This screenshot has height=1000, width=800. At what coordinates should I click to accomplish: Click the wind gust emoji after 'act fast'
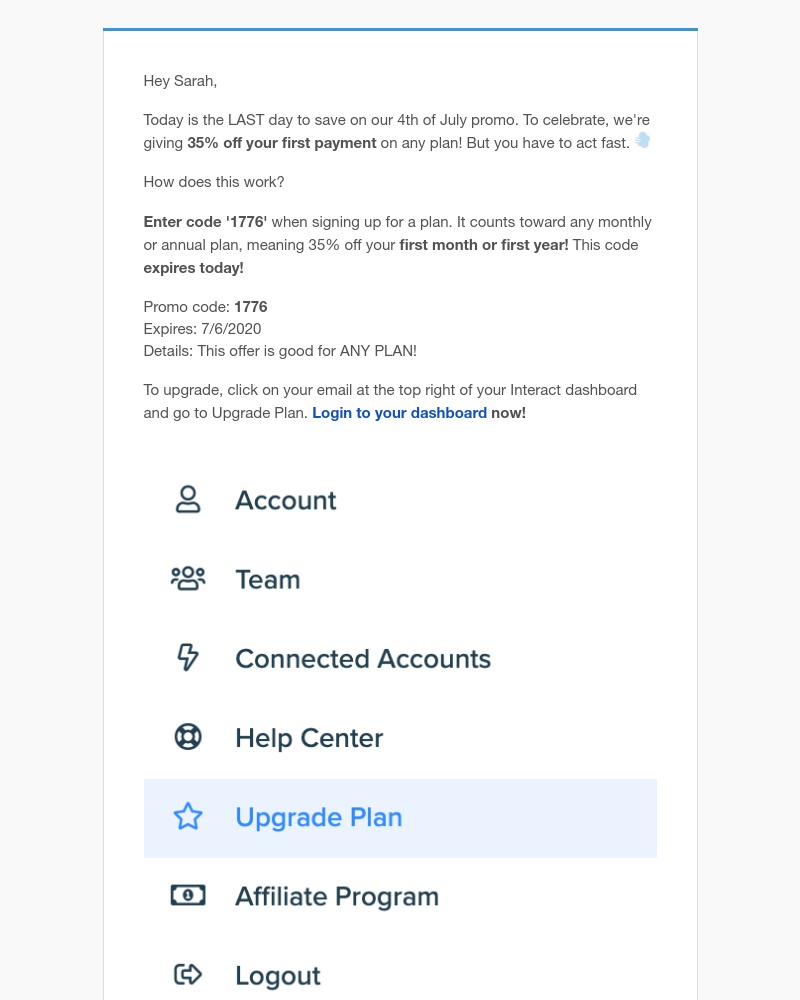[642, 140]
